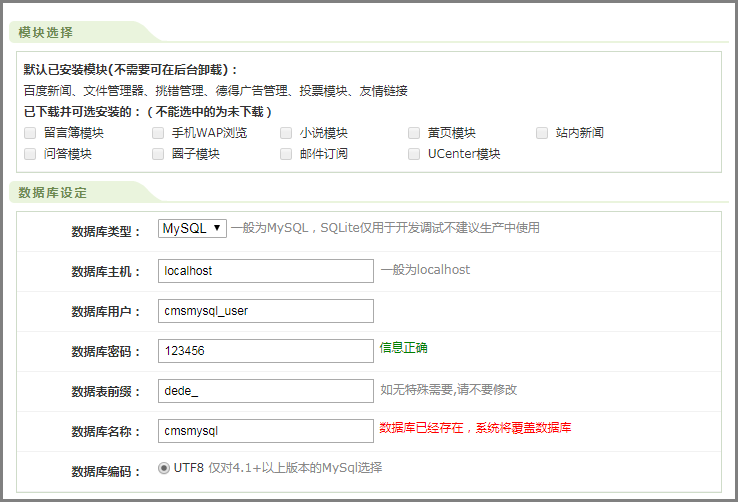Enable the 留言簿模块 checkbox
Image resolution: width=738 pixels, height=502 pixels.
(31, 133)
